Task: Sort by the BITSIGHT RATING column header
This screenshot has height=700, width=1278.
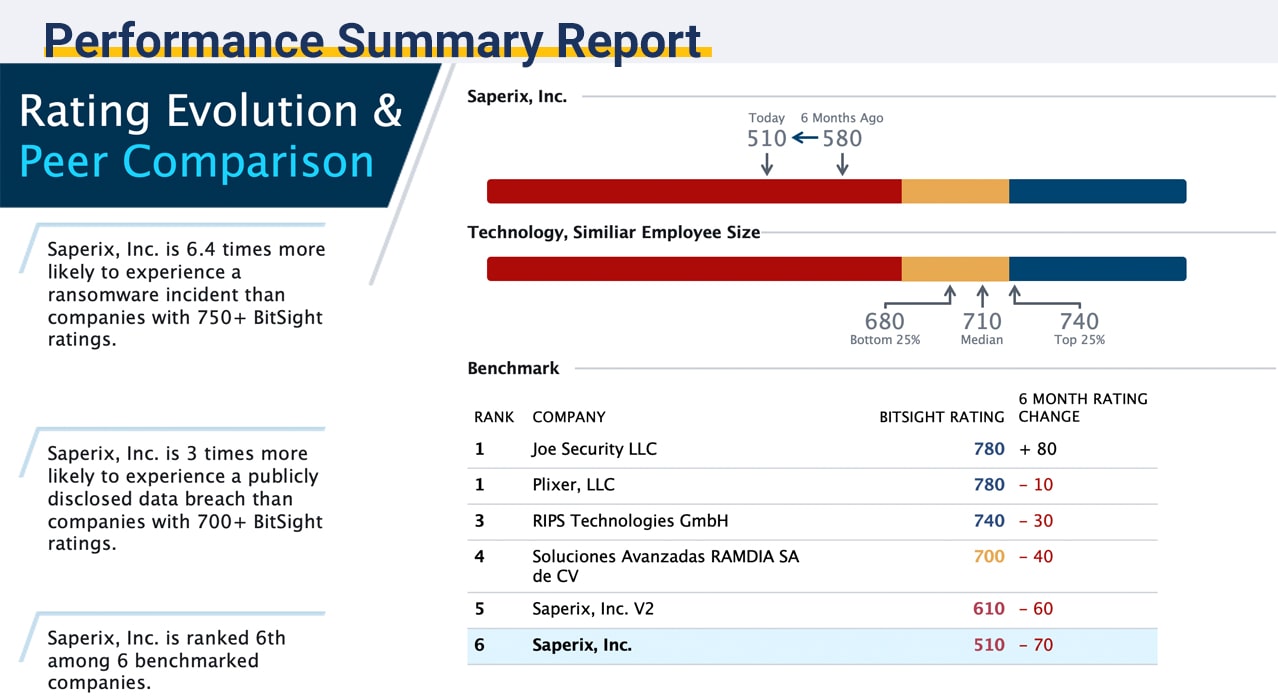Action: [941, 417]
